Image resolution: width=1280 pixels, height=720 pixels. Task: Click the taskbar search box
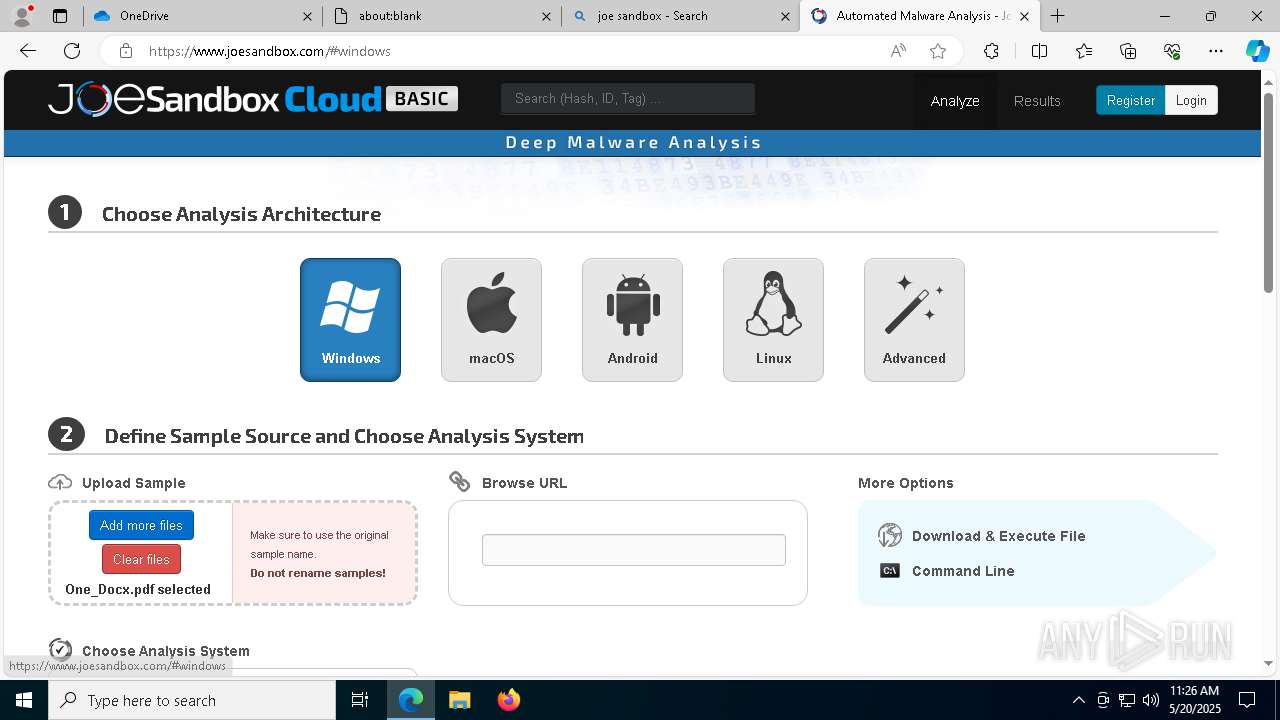pos(192,700)
